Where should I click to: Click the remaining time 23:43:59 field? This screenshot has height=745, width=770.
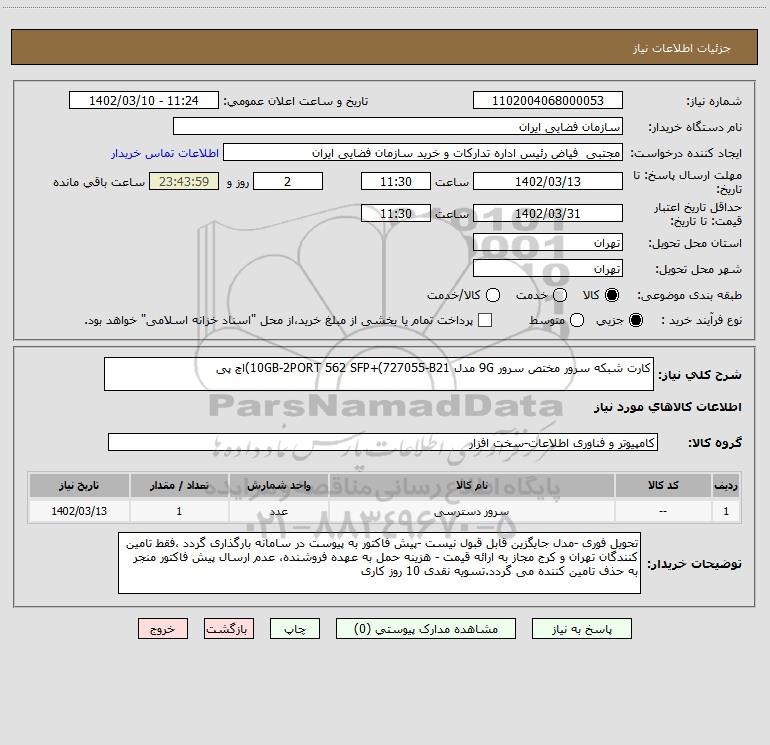click(184, 182)
